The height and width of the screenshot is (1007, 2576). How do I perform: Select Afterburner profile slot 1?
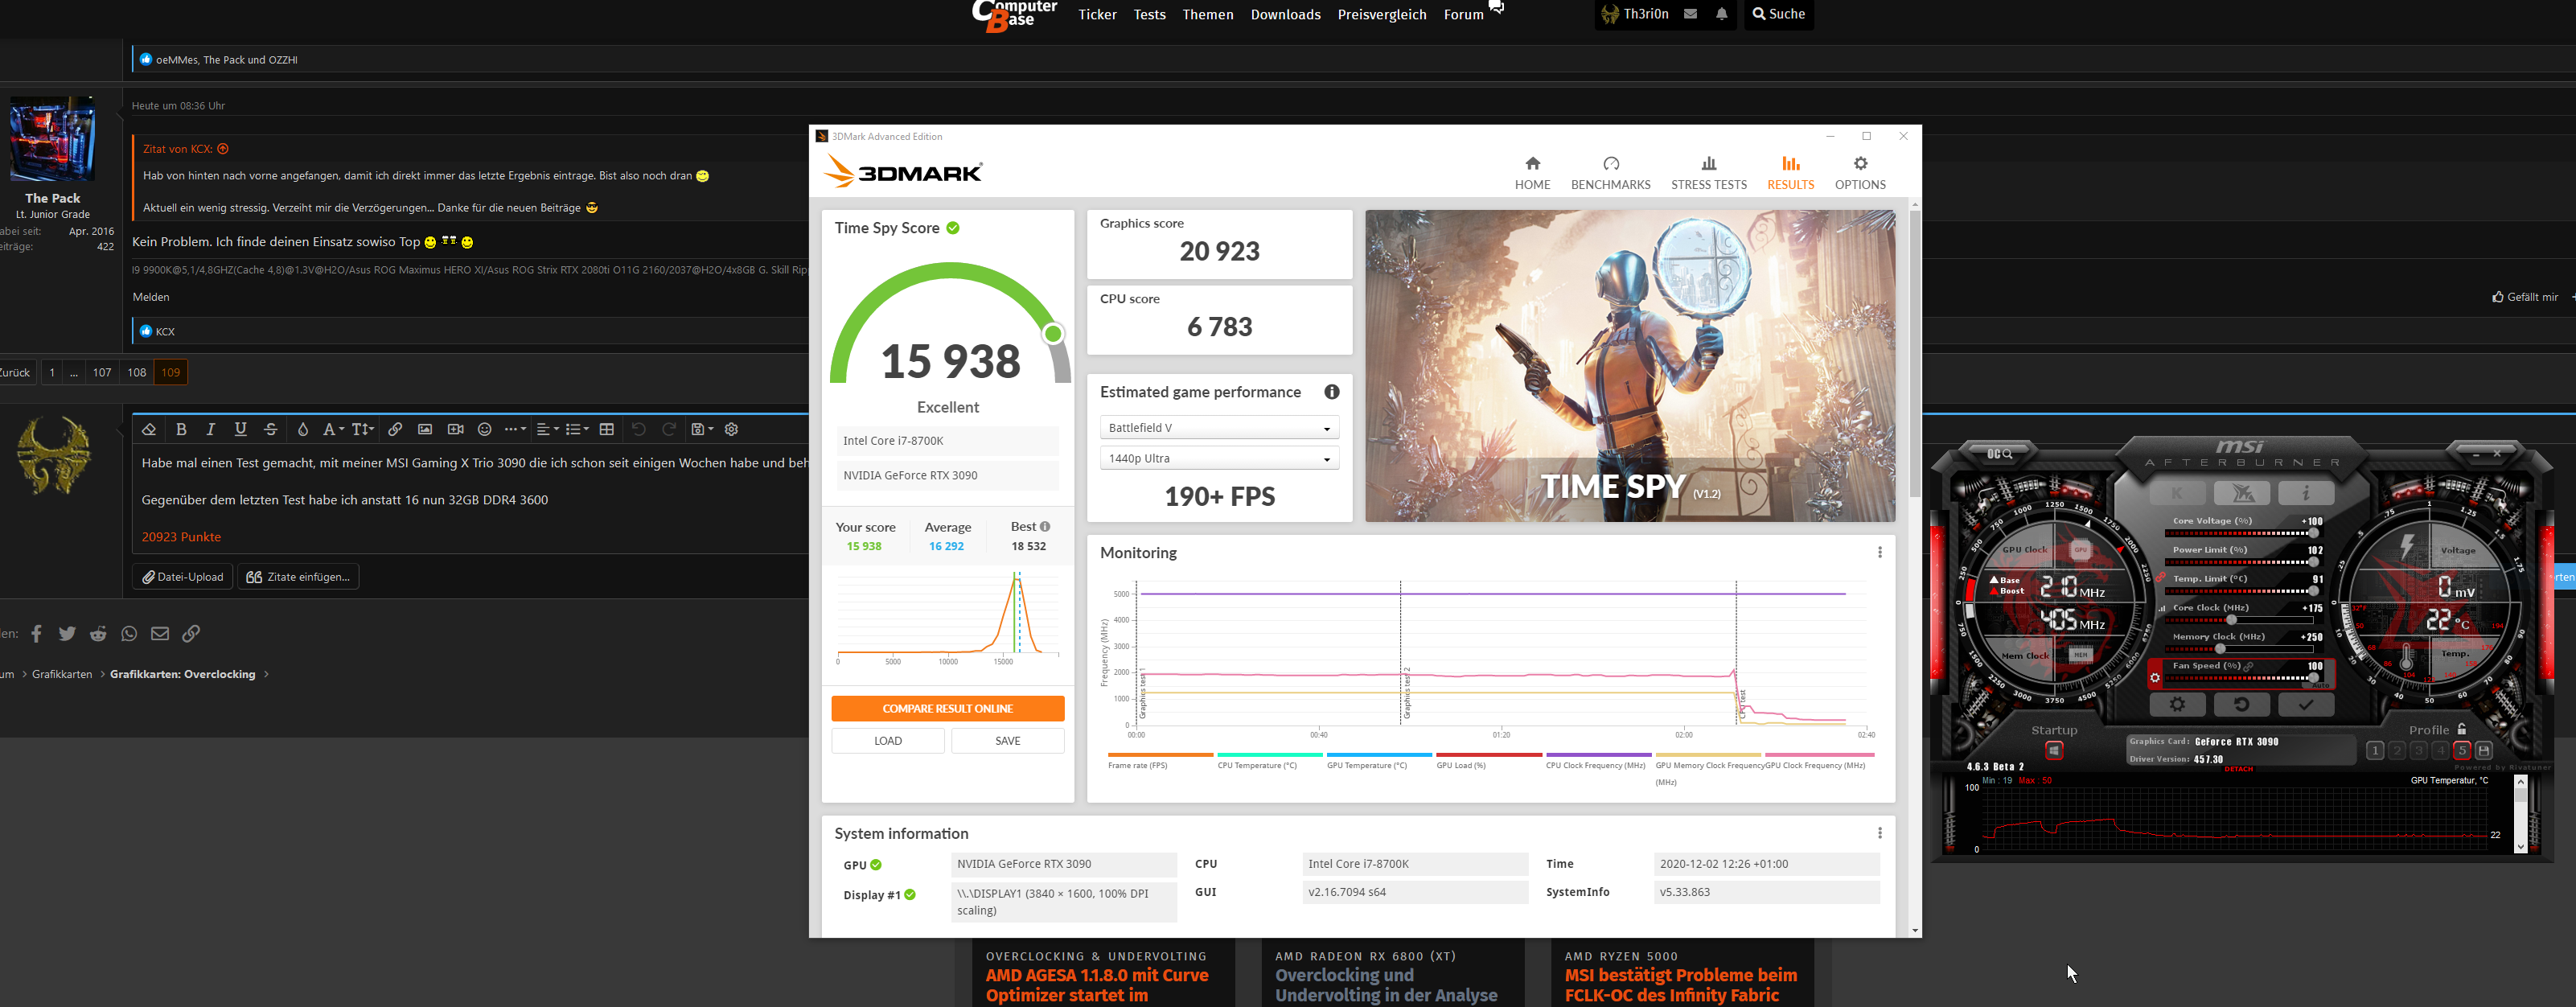point(2375,751)
